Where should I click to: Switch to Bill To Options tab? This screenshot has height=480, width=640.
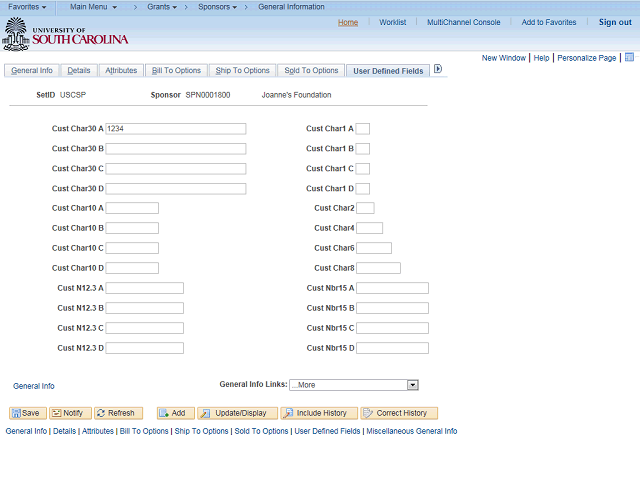tap(176, 71)
